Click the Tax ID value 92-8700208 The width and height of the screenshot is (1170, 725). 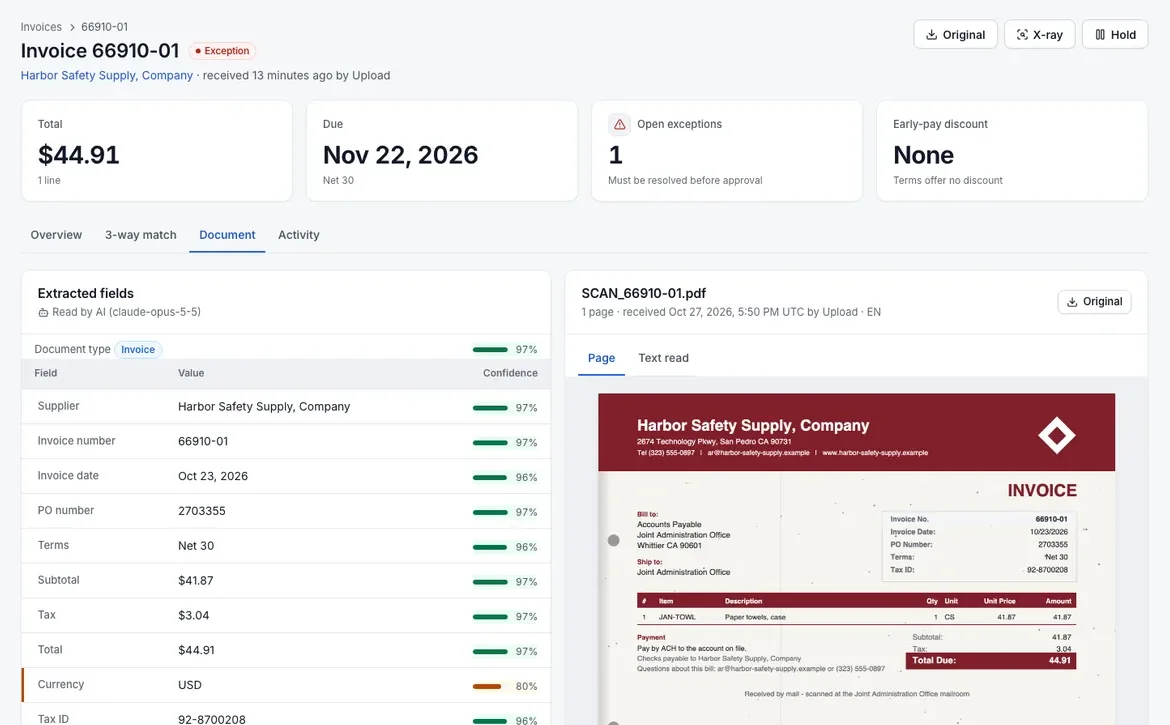coord(212,719)
